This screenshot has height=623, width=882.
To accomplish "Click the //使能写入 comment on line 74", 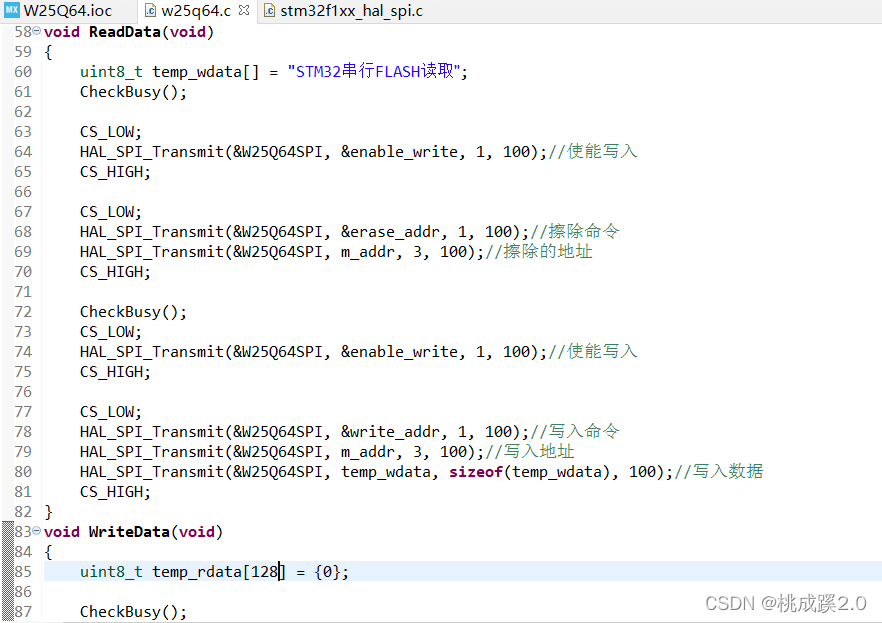I will click(x=593, y=351).
